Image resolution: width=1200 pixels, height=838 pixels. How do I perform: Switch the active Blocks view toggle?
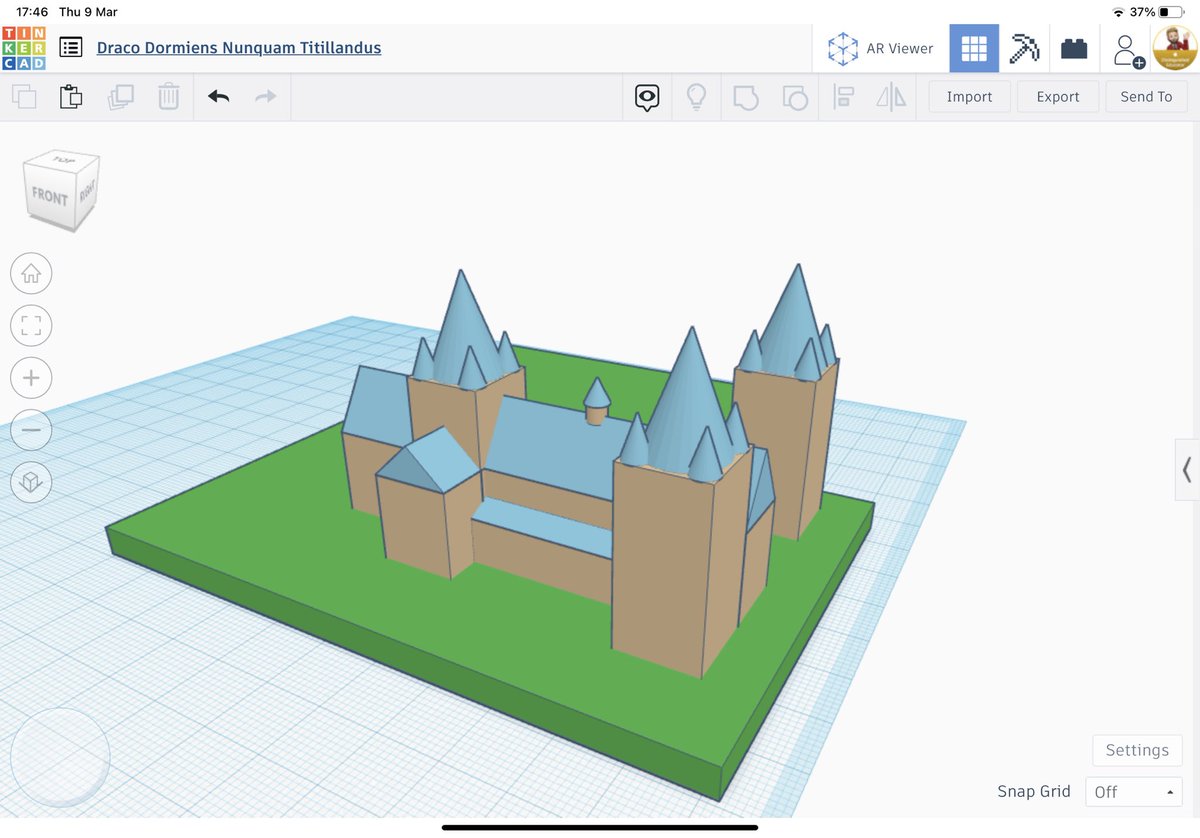pos(974,47)
